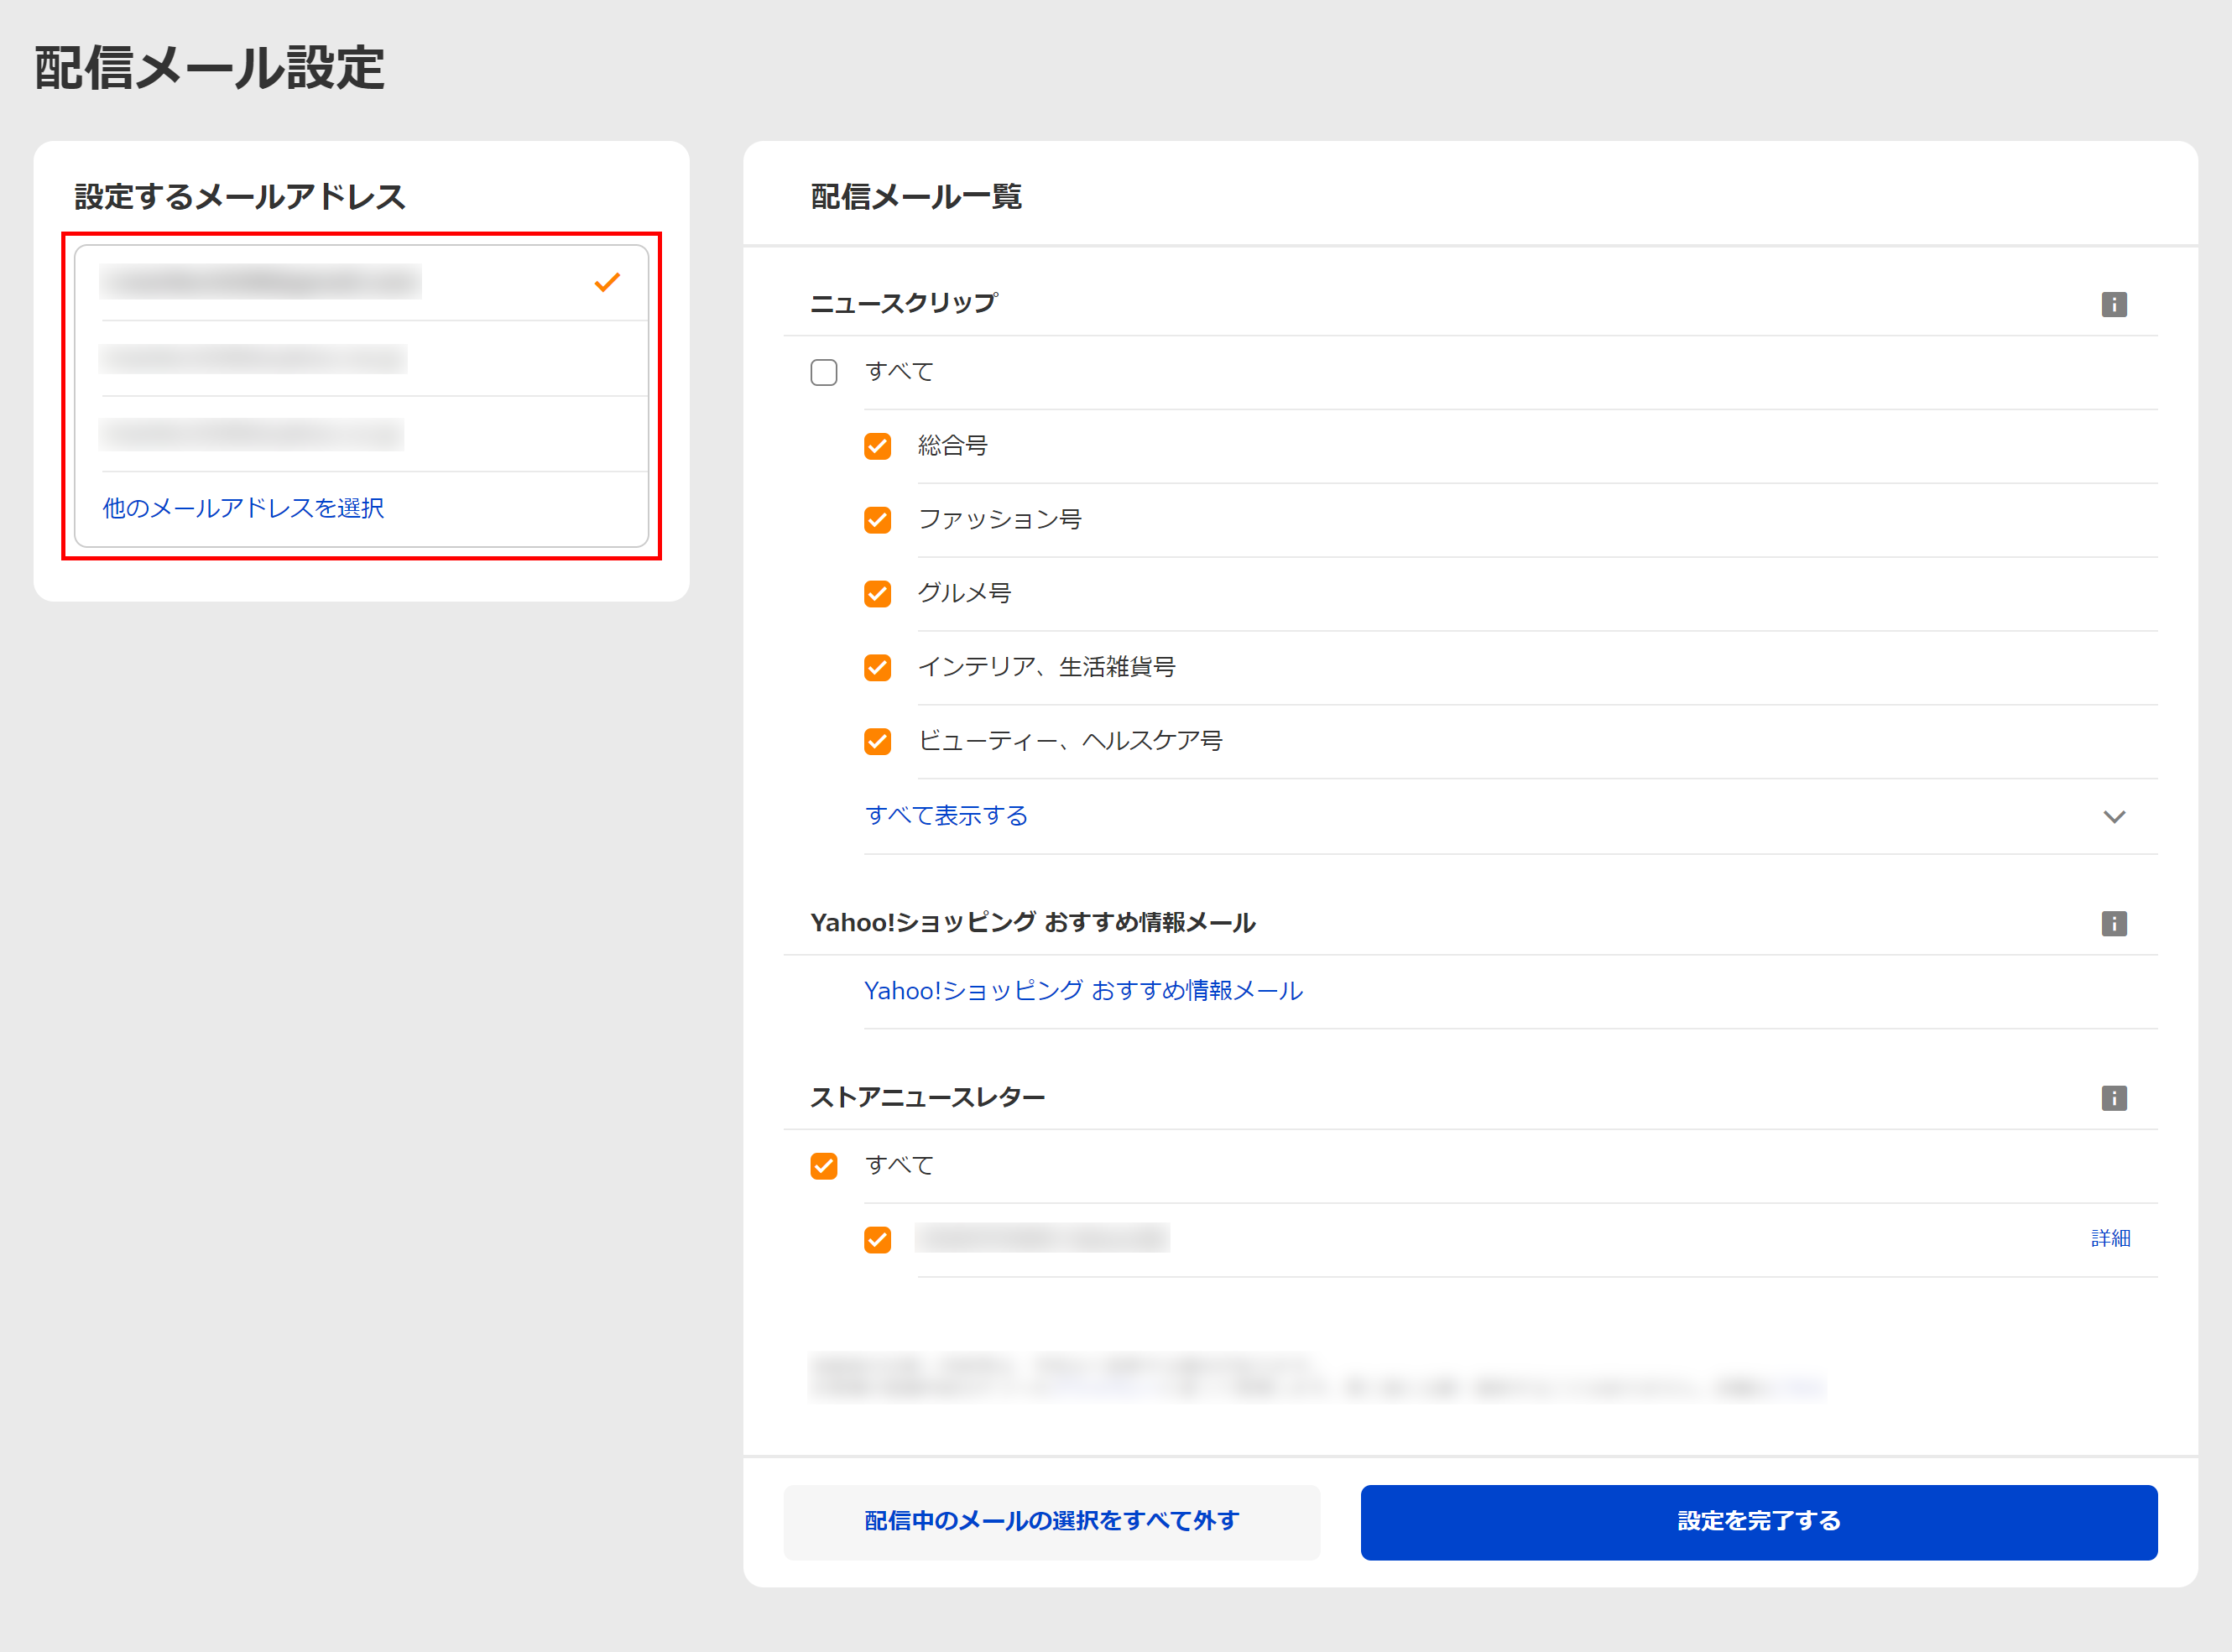Click the 総合号 label text

[953, 445]
